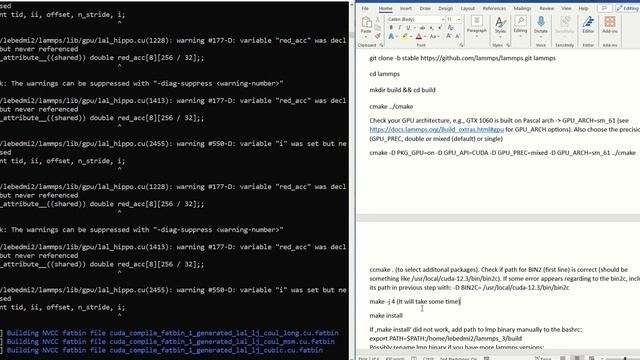Image resolution: width=640 pixels, height=360 pixels.
Task: Switch to the Insert tab
Action: (x=406, y=8)
